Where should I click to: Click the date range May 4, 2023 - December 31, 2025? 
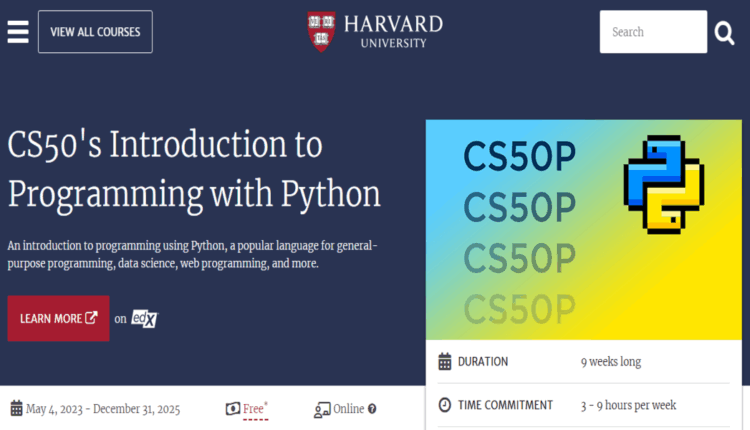pos(102,409)
